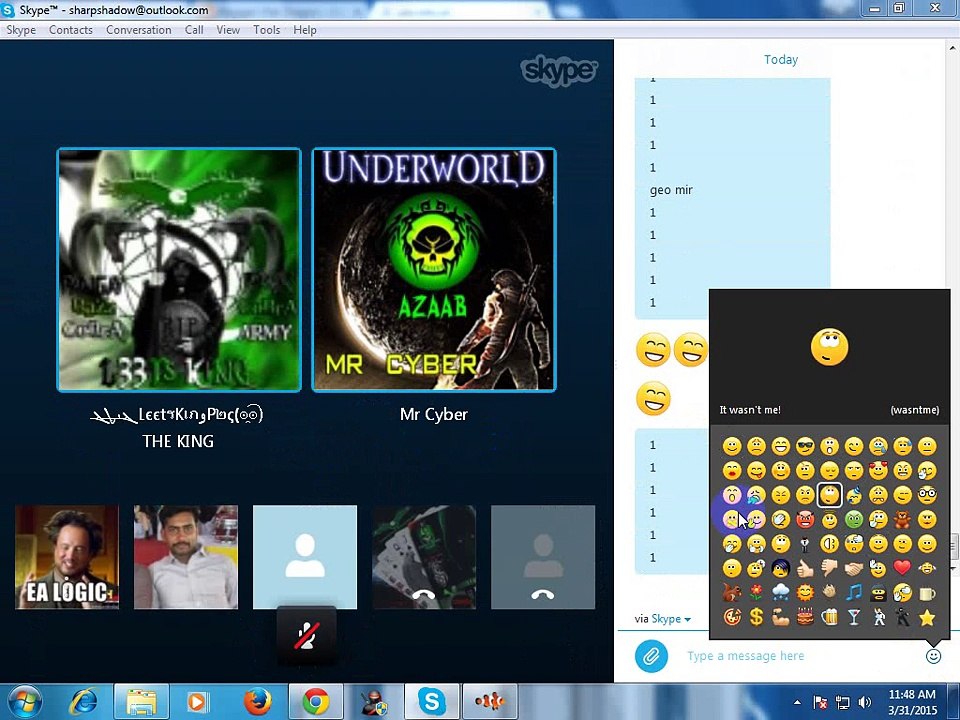The image size is (960, 720).
Task: Insert the bandit masked face emoticon
Action: (879, 593)
